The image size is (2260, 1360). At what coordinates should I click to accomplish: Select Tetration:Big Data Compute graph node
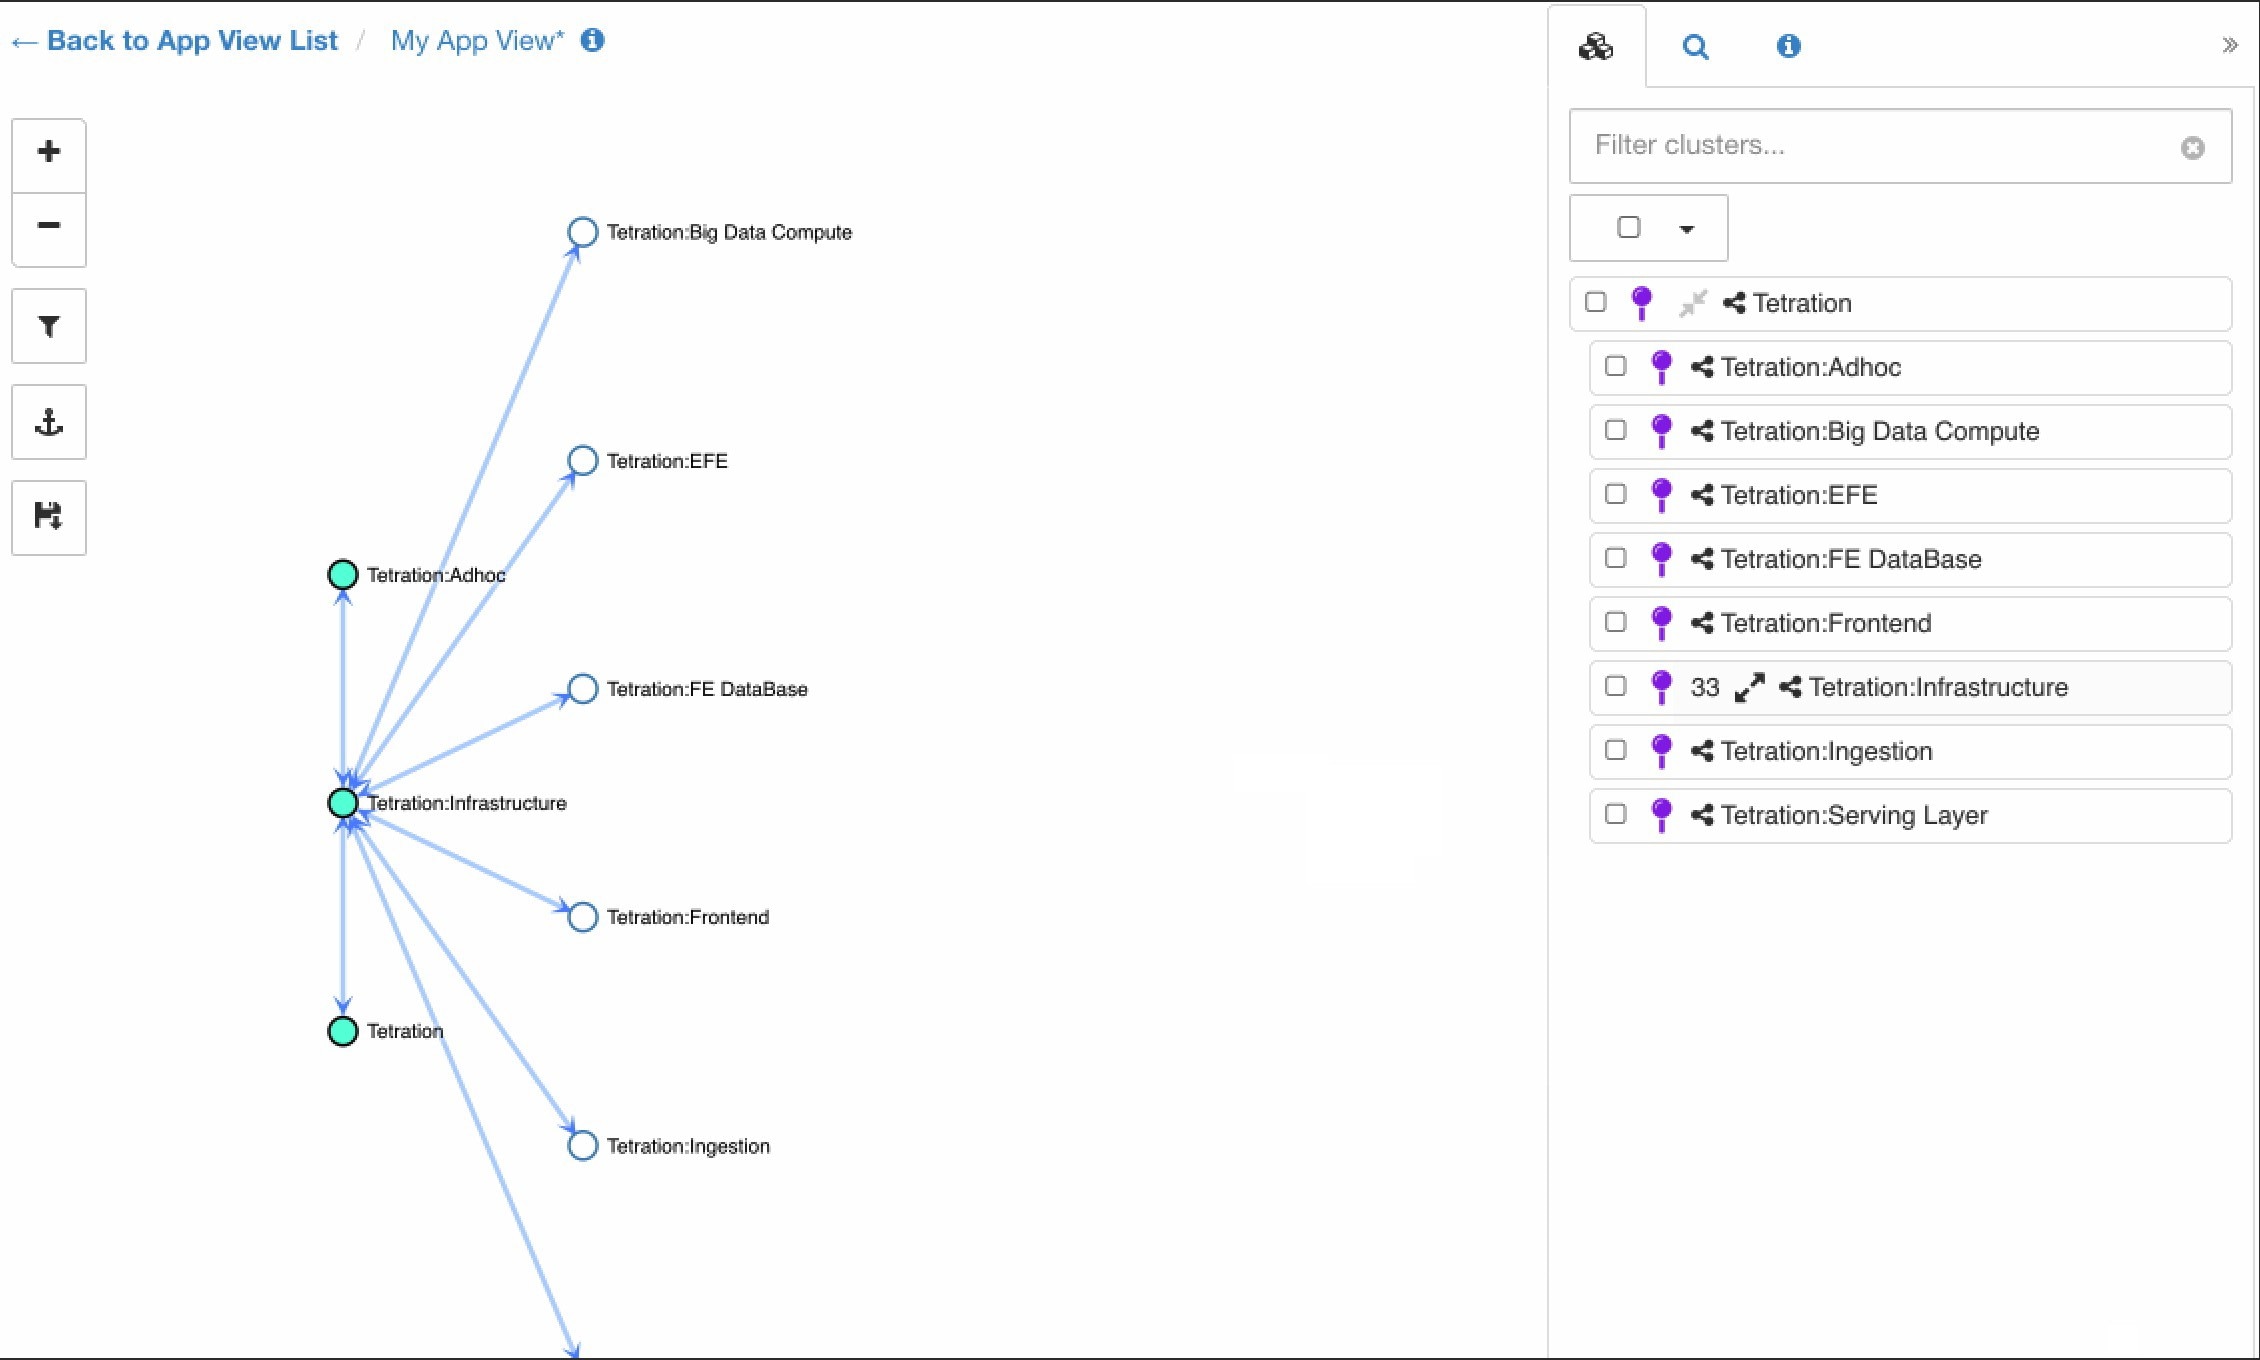click(x=582, y=232)
